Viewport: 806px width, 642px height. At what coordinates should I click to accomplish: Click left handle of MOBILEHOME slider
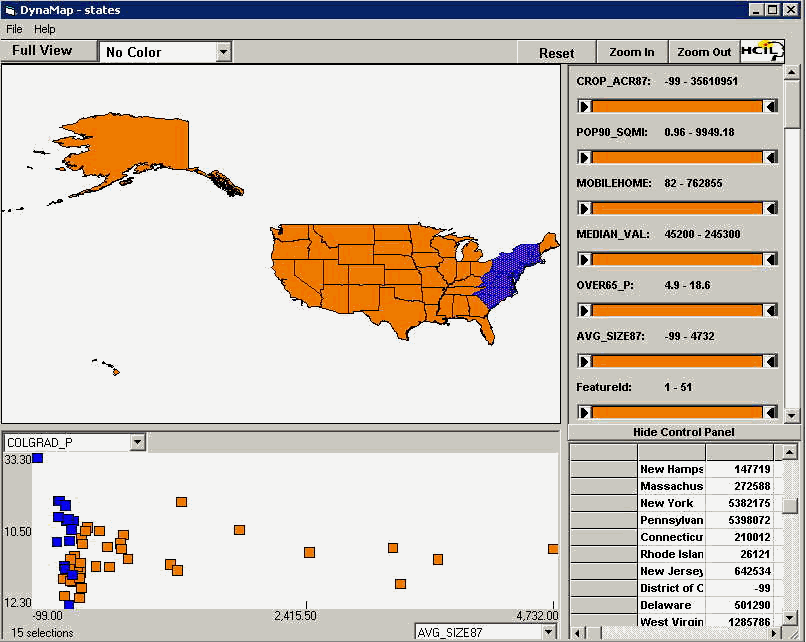point(584,208)
